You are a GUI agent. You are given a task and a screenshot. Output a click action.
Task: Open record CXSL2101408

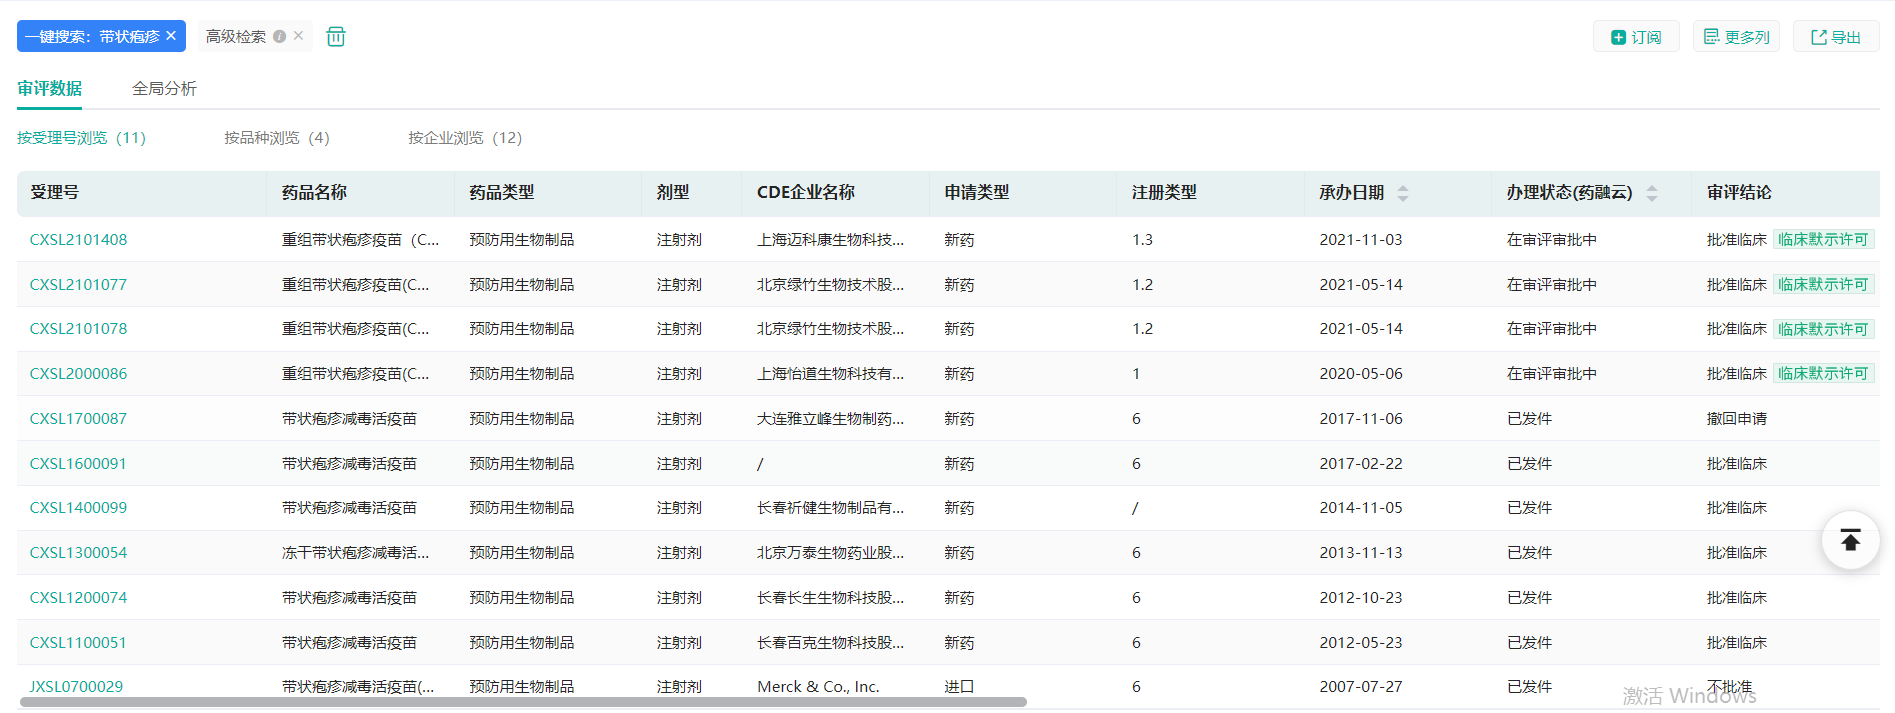78,240
